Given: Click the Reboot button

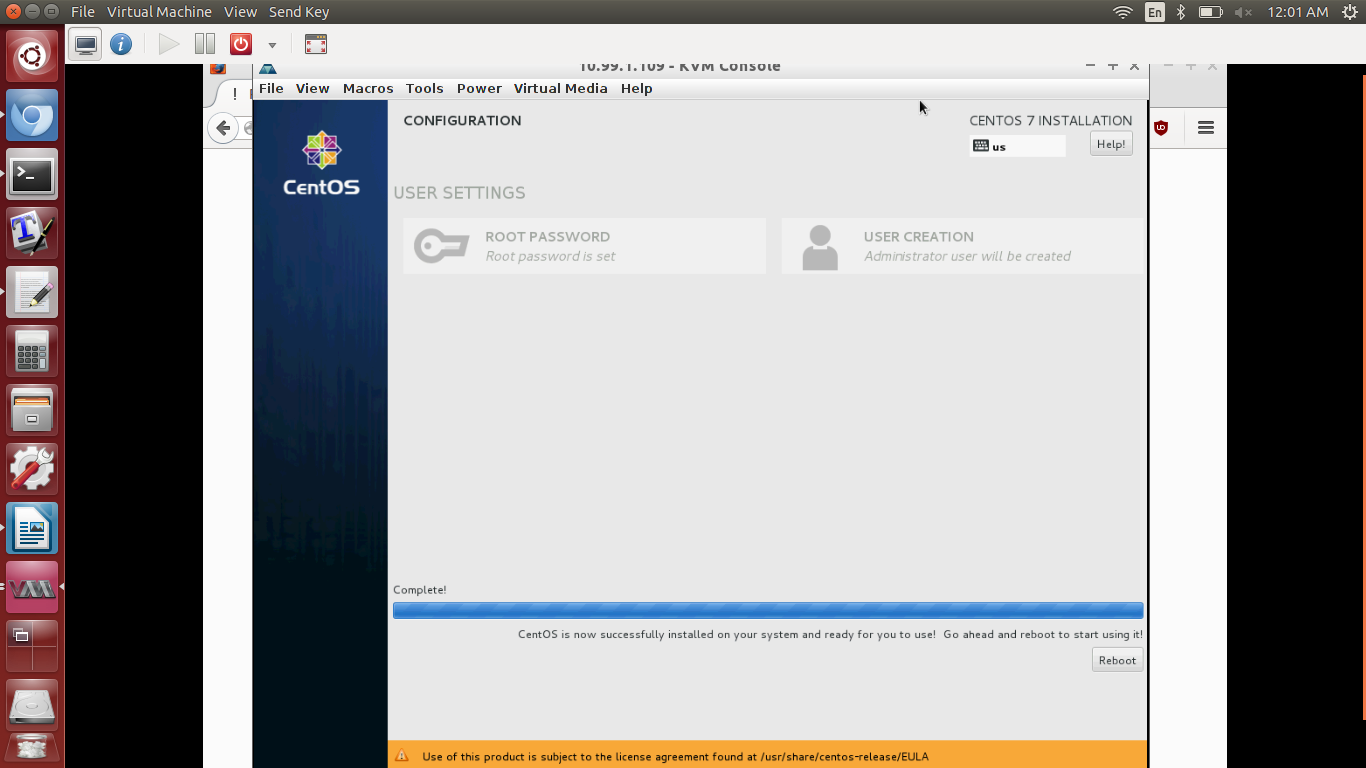Looking at the screenshot, I should click(1117, 660).
